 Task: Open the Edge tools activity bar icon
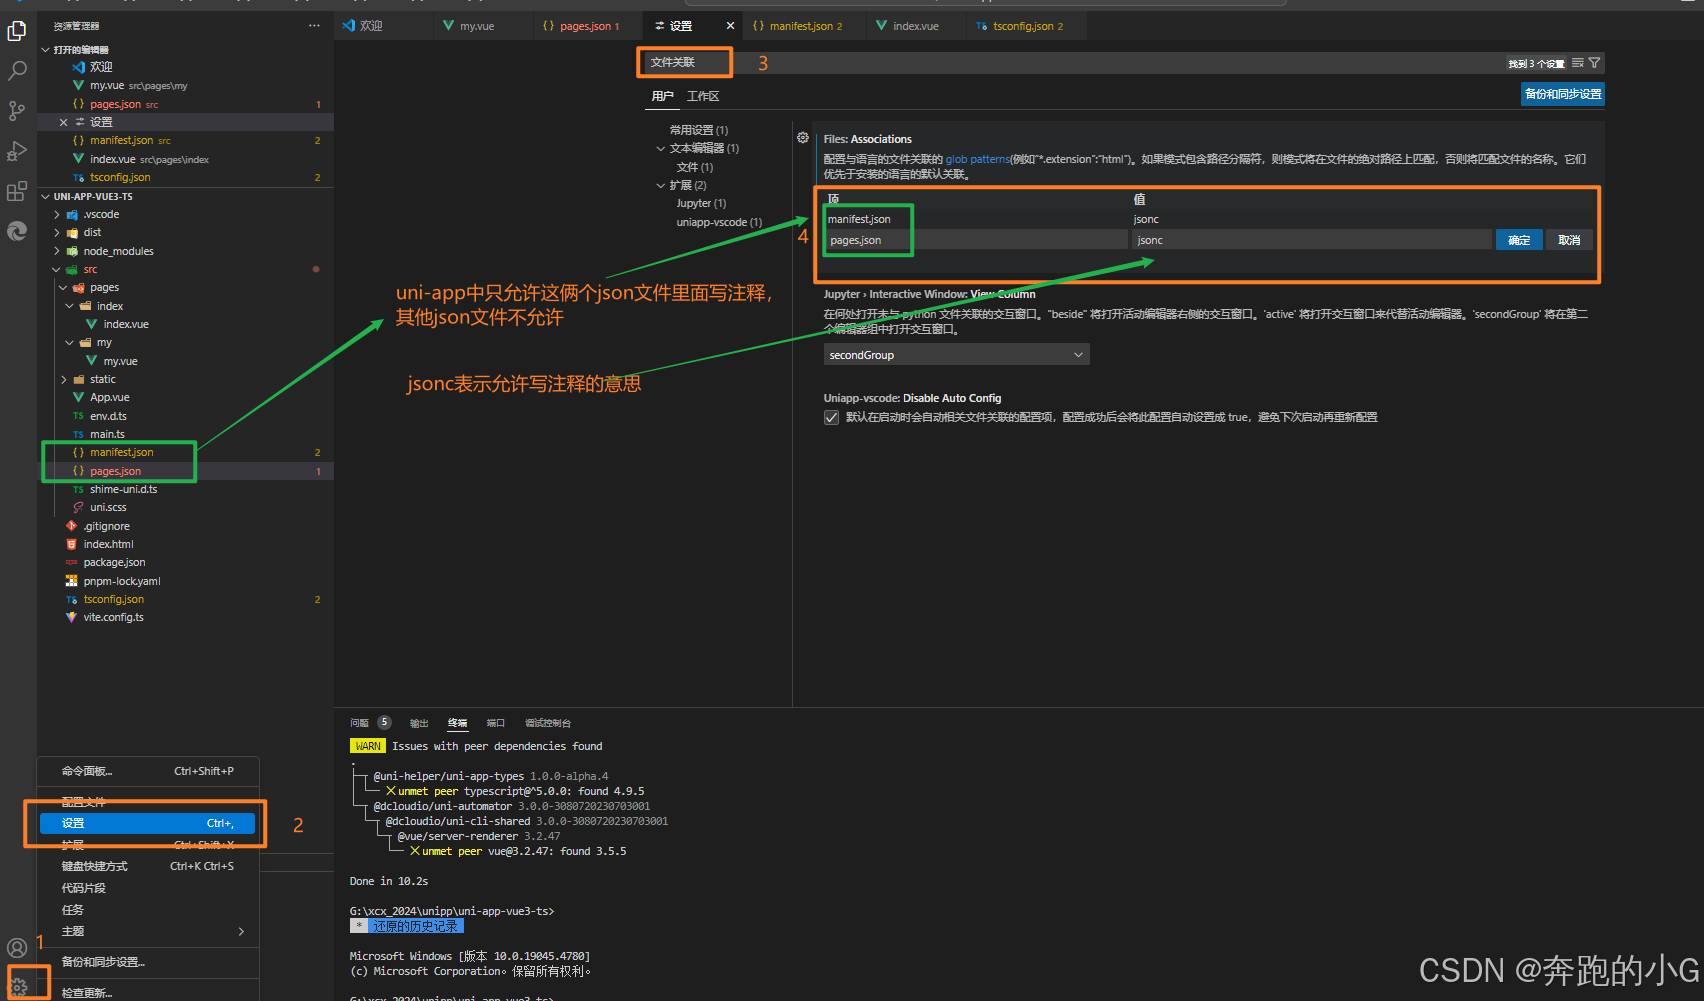(x=17, y=231)
